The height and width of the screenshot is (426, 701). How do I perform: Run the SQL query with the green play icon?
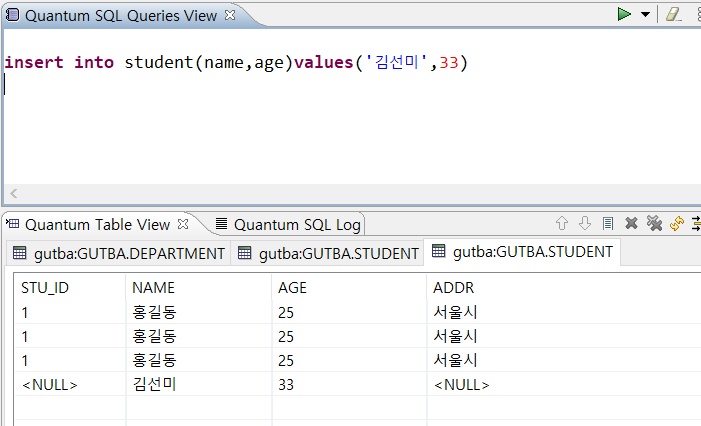tap(624, 14)
